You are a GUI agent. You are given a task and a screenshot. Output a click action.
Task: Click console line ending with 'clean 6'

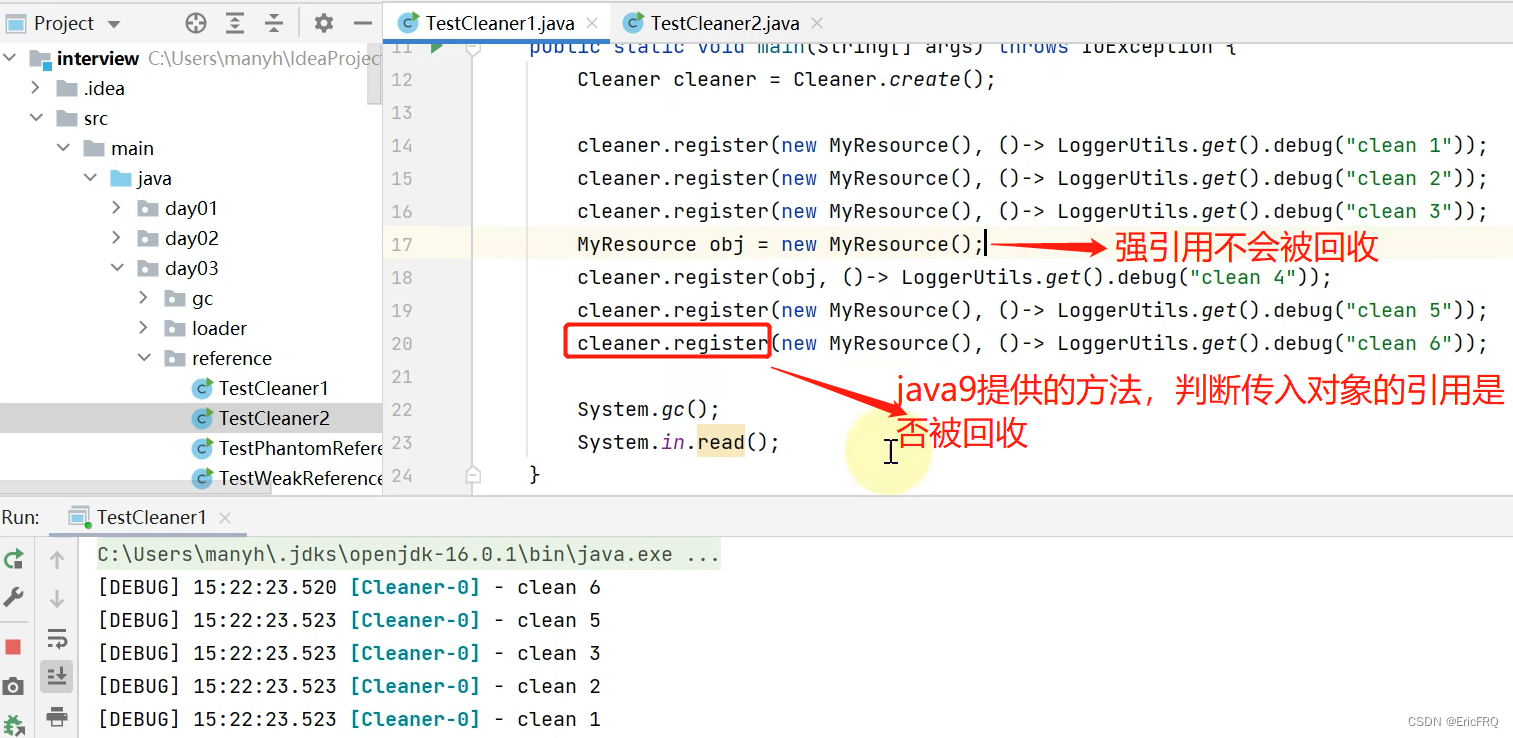[349, 587]
